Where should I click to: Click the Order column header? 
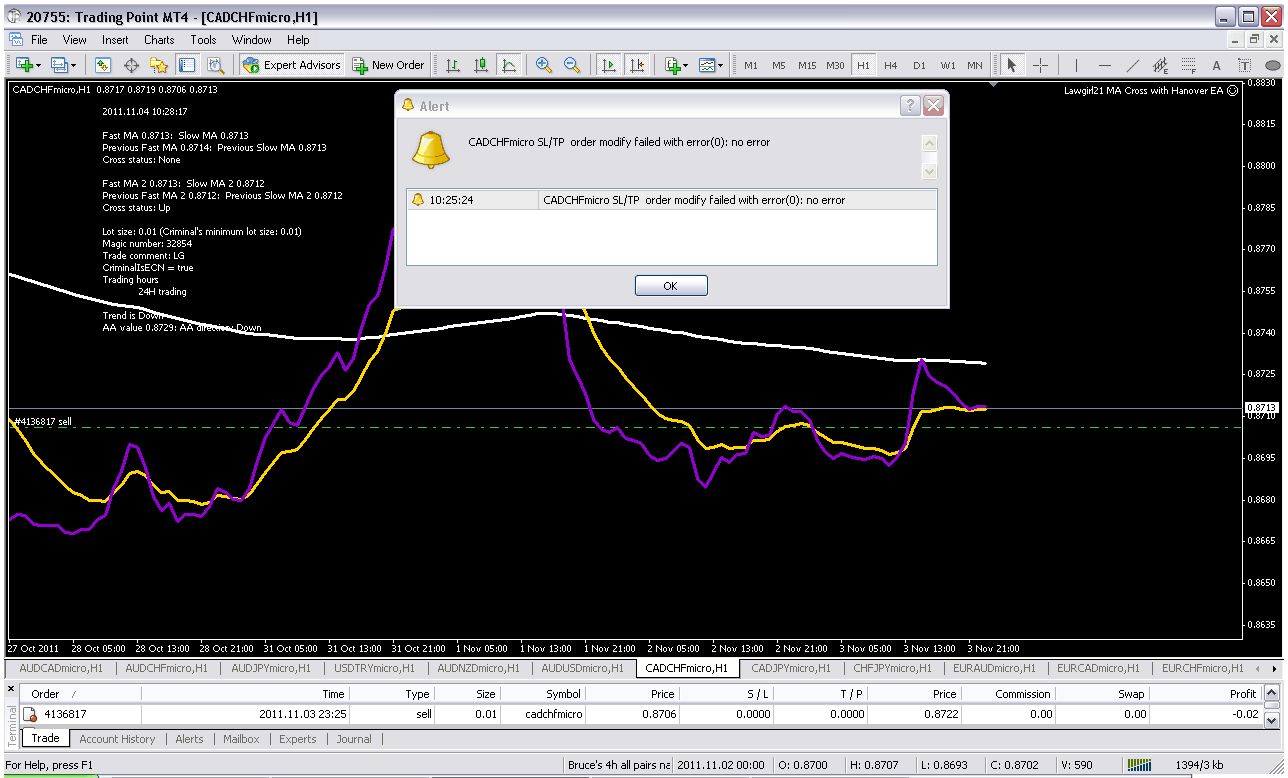[x=82, y=693]
